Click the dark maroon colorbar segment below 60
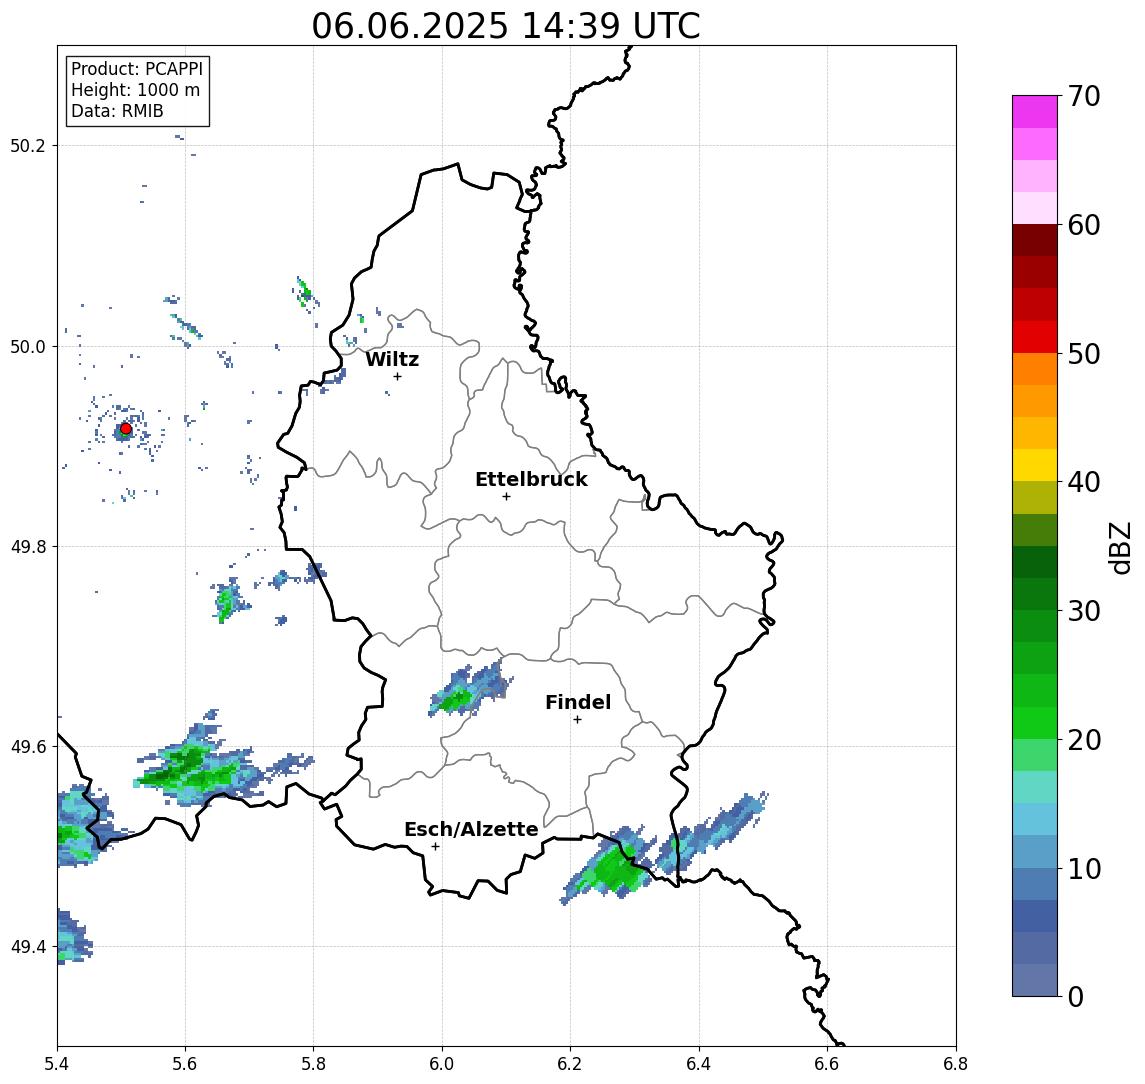 click(1035, 240)
